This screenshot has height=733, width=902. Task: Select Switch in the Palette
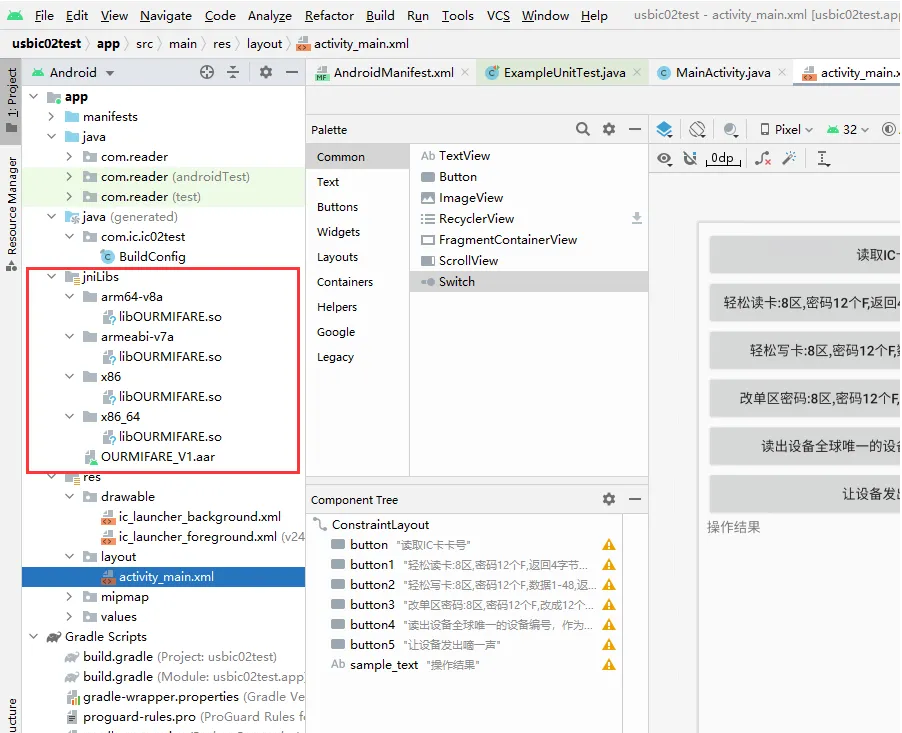(529, 281)
